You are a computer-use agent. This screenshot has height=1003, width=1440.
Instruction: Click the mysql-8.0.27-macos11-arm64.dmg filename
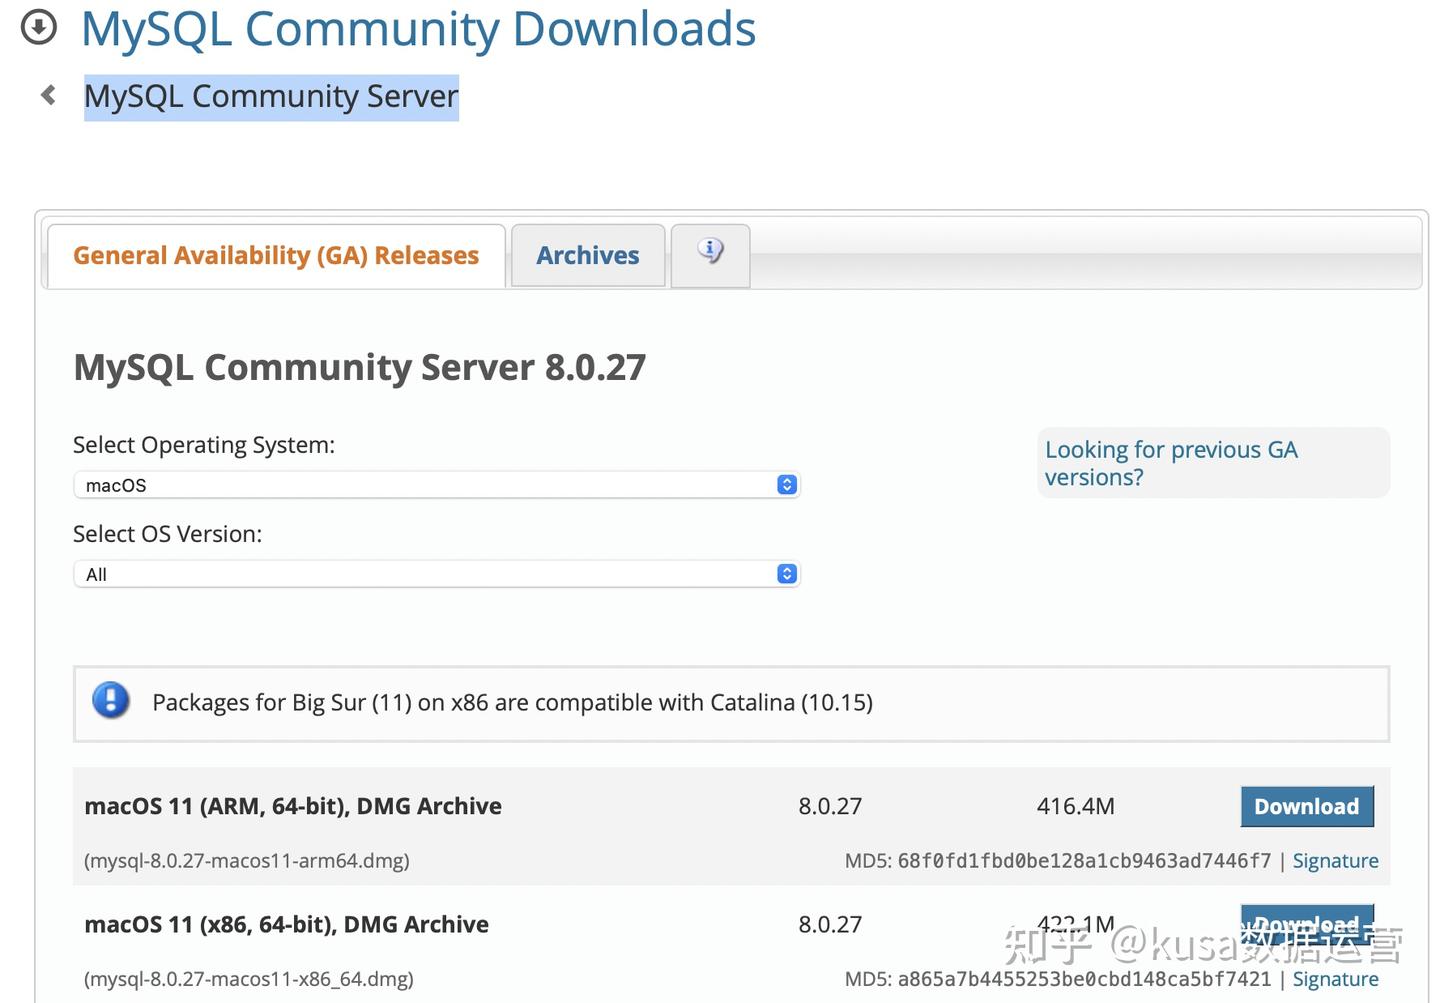(247, 861)
